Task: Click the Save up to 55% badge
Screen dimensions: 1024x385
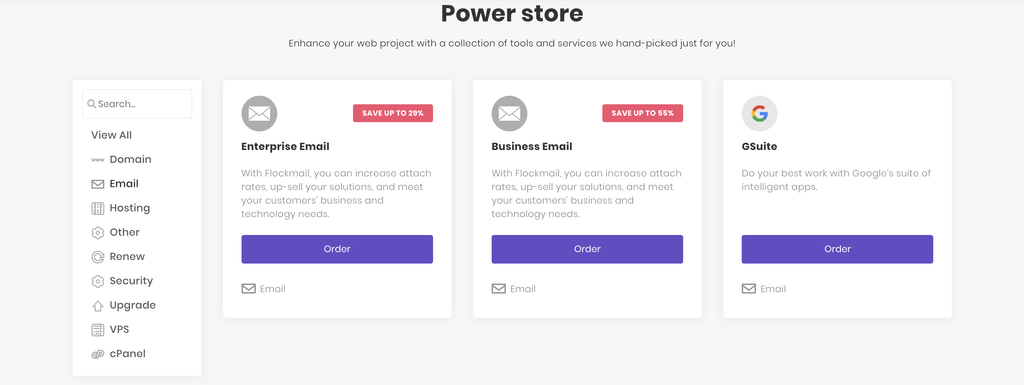Action: tap(643, 113)
